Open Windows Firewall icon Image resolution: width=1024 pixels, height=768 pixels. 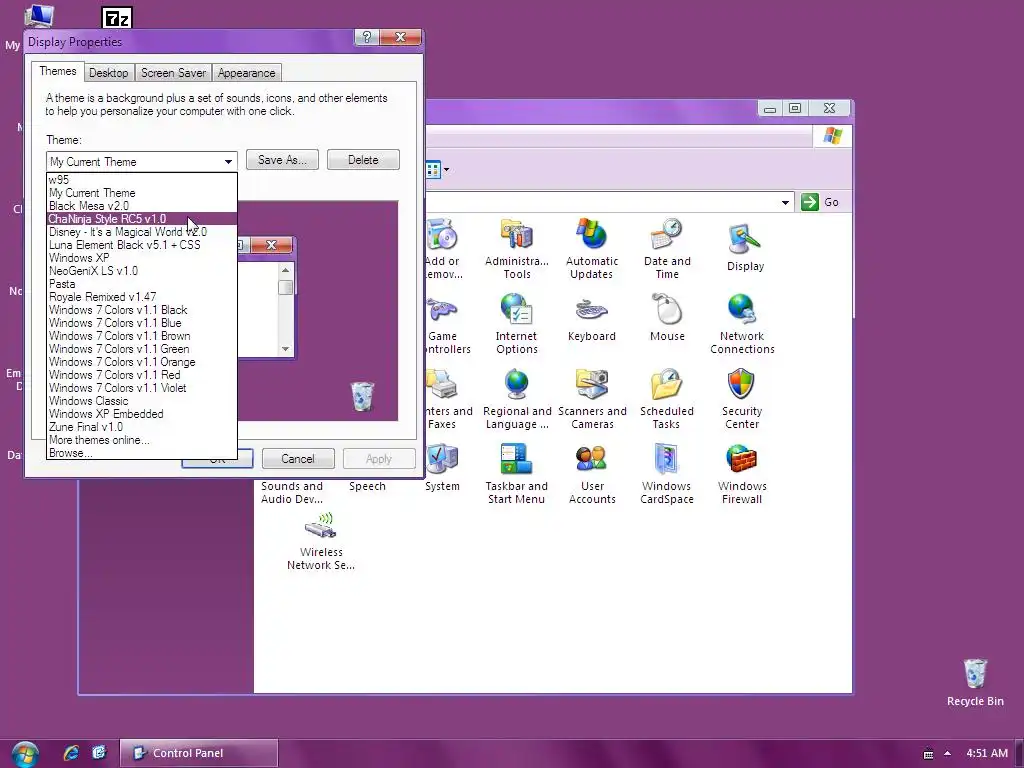[742, 474]
